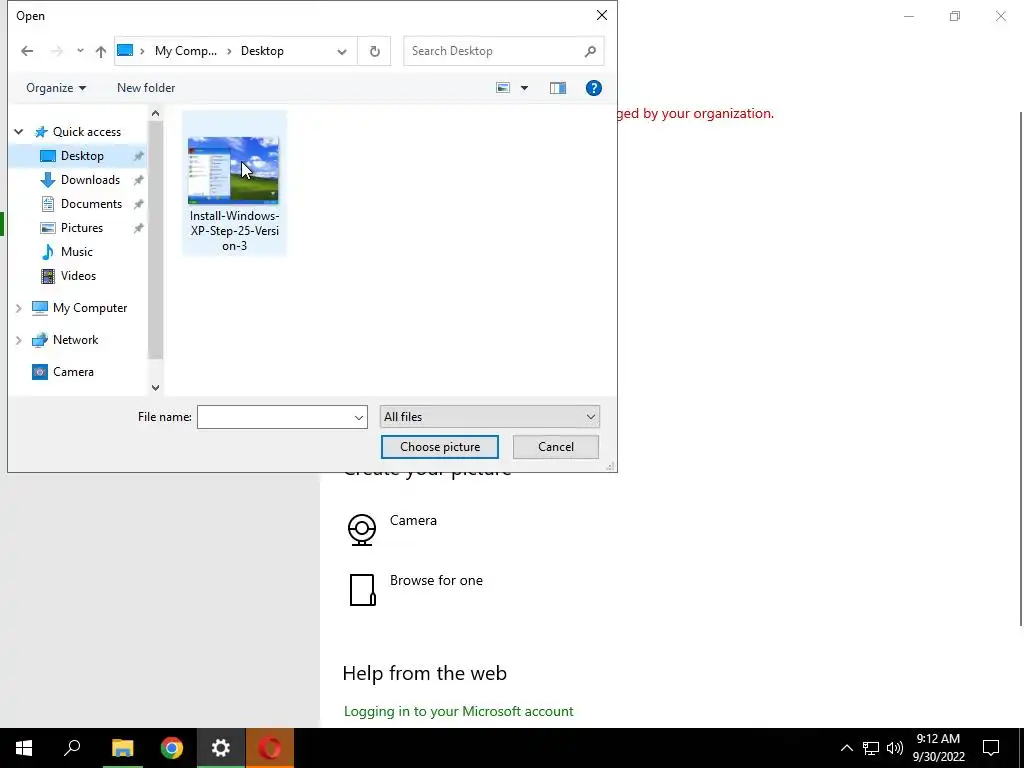Click Desktop in the address path
1024x768 pixels.
click(262, 51)
